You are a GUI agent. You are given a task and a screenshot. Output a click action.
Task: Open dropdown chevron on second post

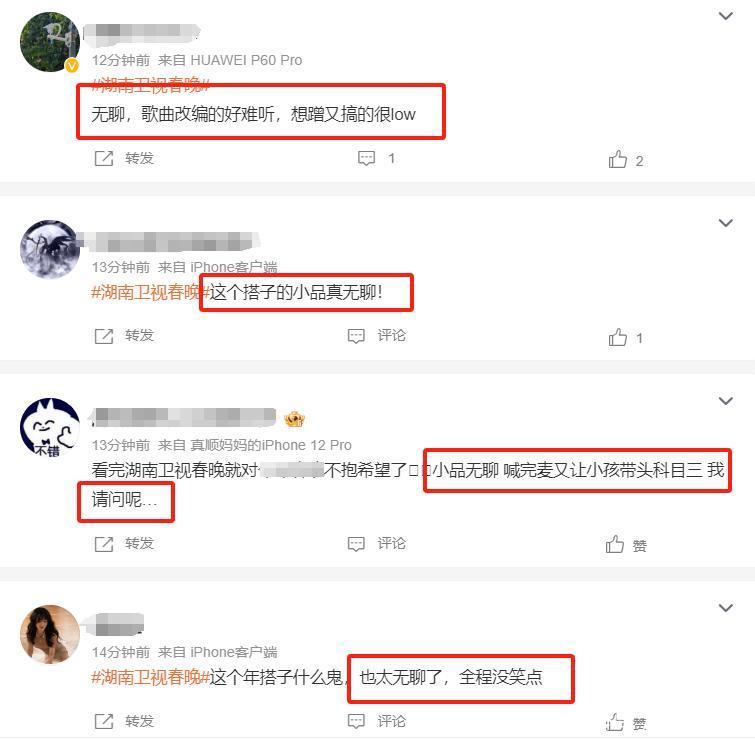point(726,223)
